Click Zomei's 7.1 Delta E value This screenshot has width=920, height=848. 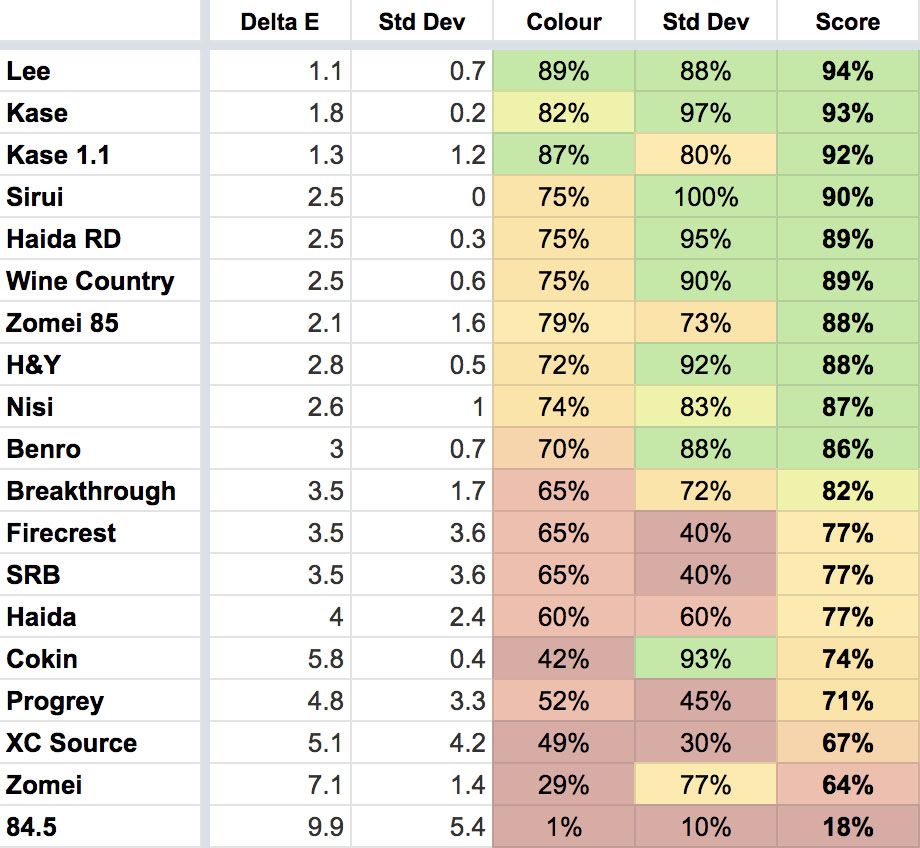coord(326,785)
